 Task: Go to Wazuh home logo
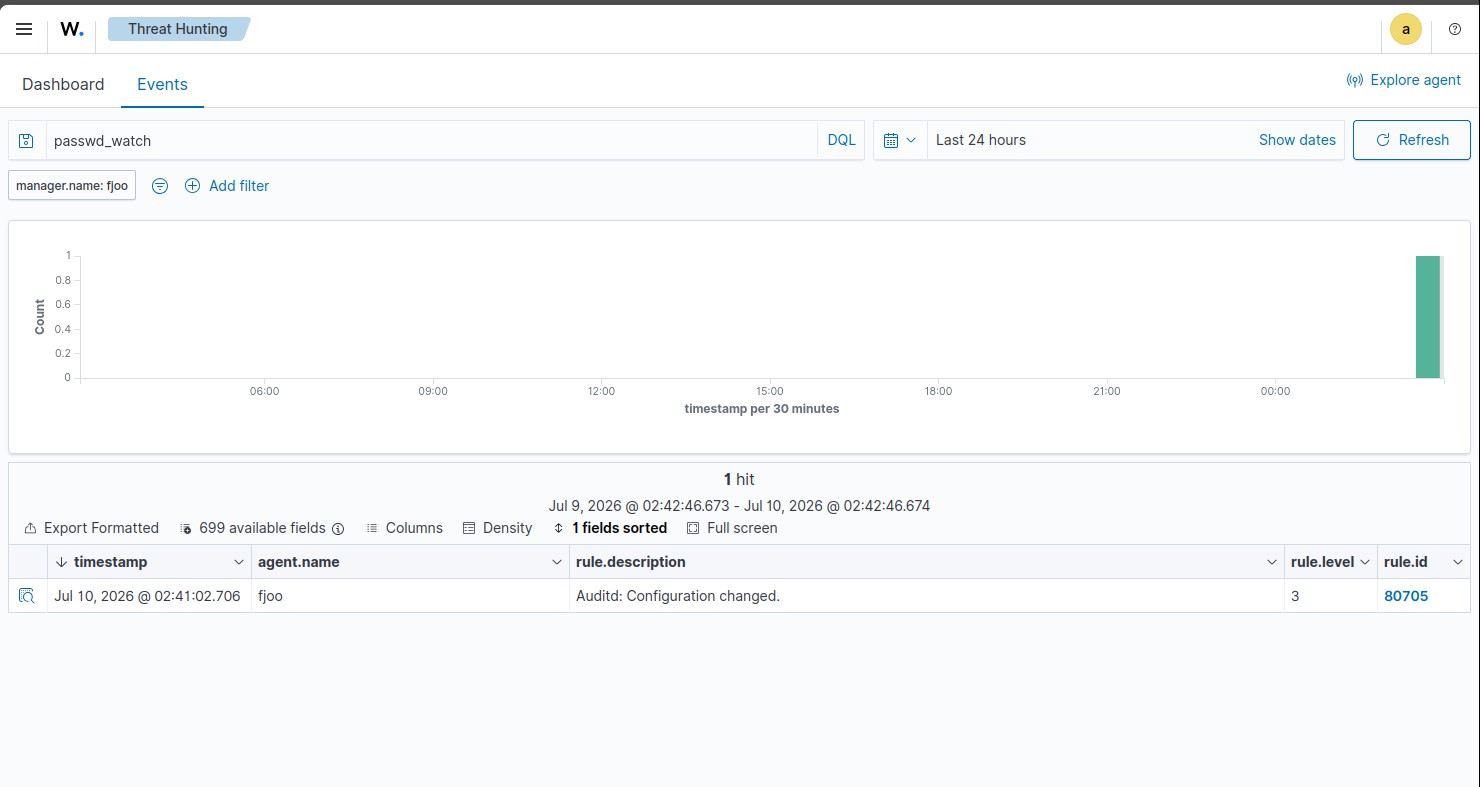click(x=72, y=29)
